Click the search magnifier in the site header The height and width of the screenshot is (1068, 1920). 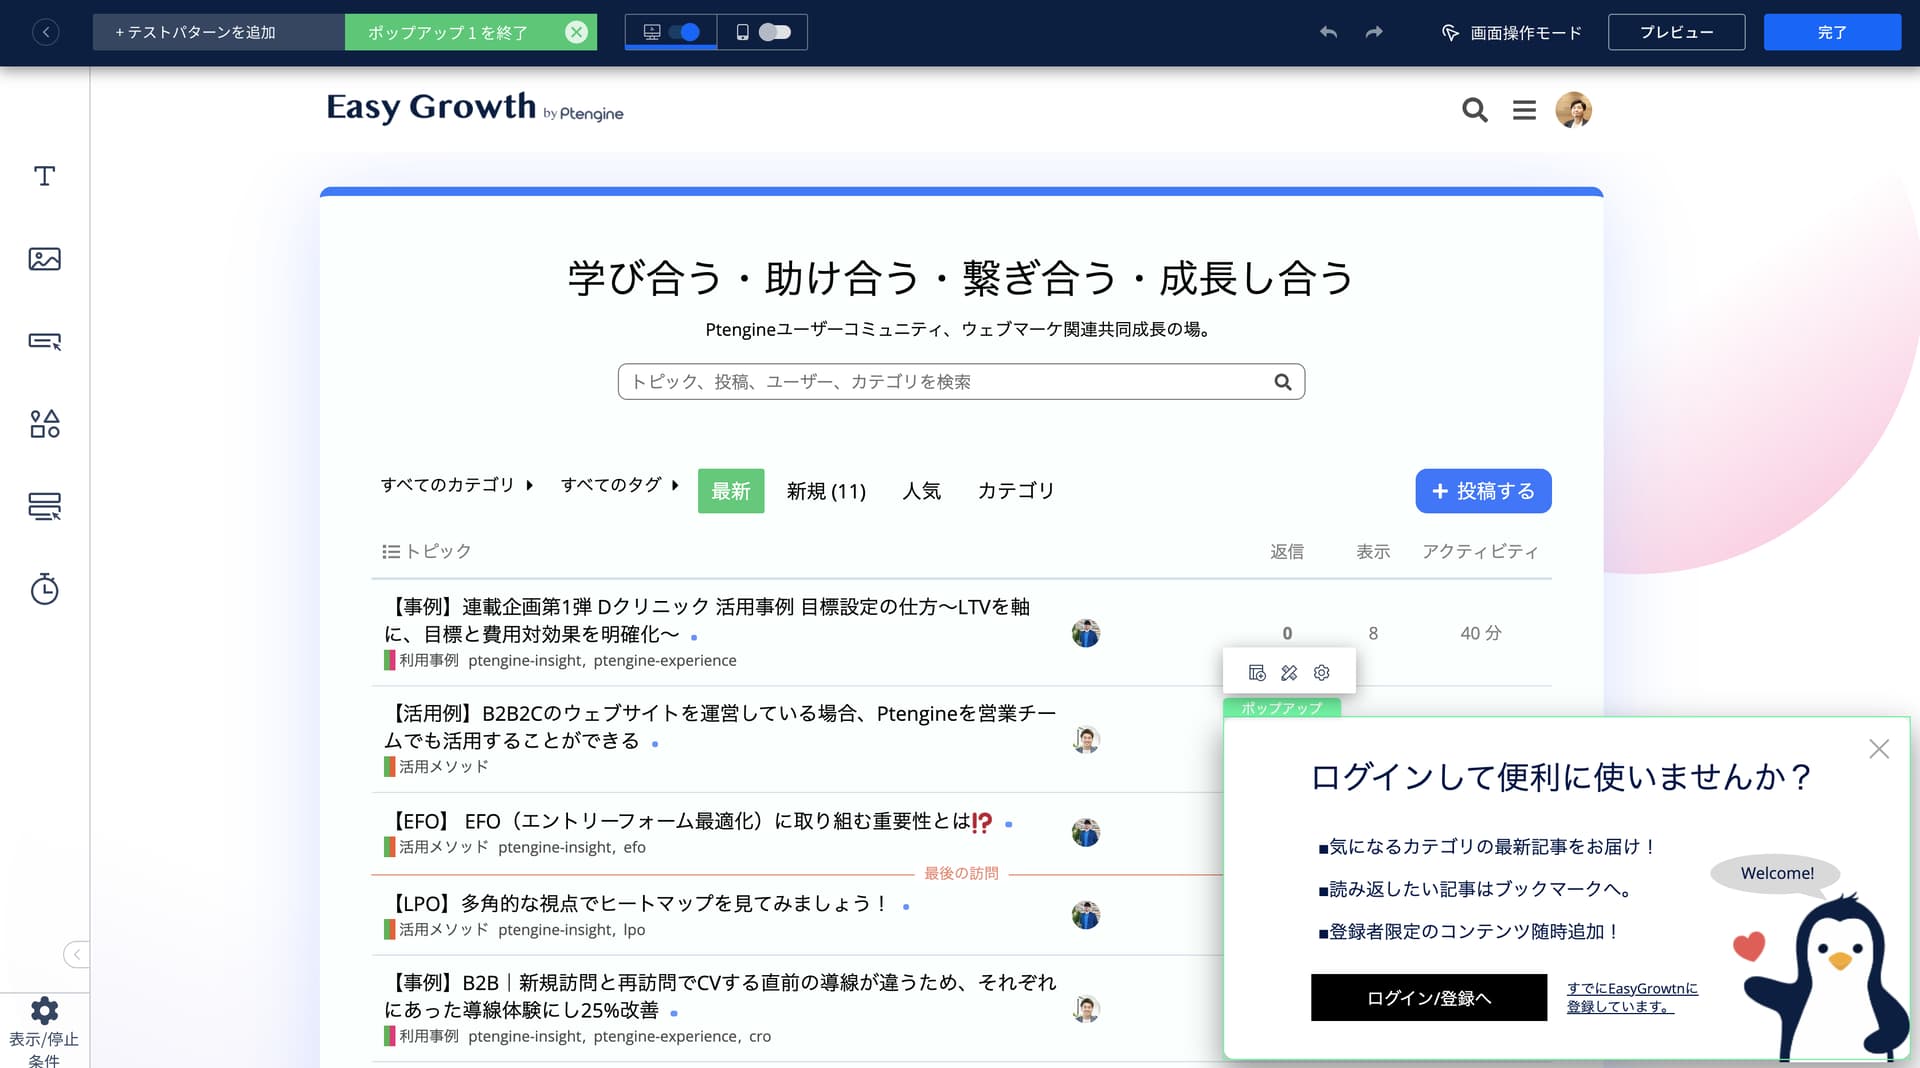click(x=1474, y=110)
